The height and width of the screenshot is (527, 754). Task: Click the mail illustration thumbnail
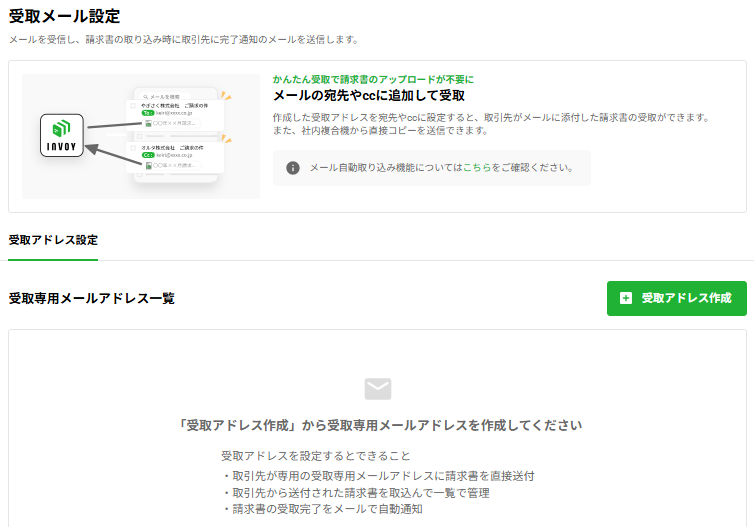141,136
